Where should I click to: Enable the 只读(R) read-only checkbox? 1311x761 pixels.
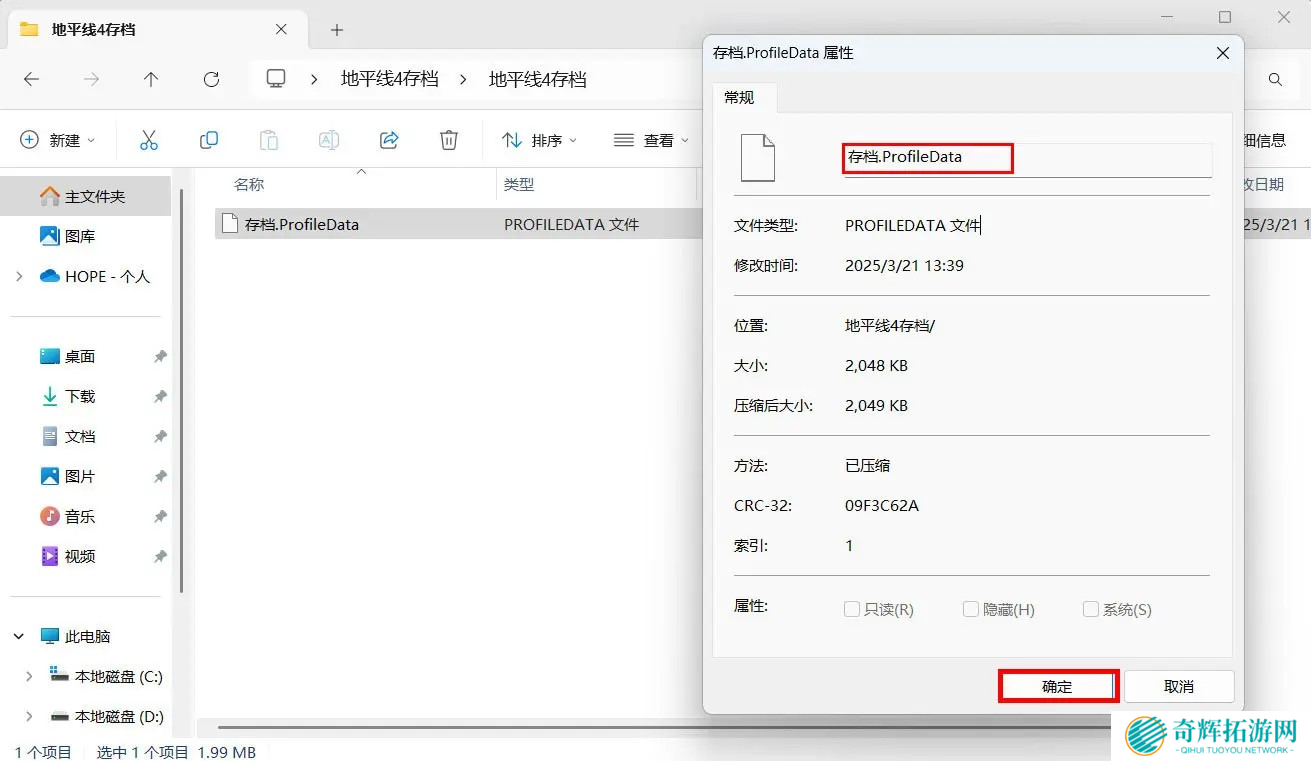pyautogui.click(x=852, y=609)
